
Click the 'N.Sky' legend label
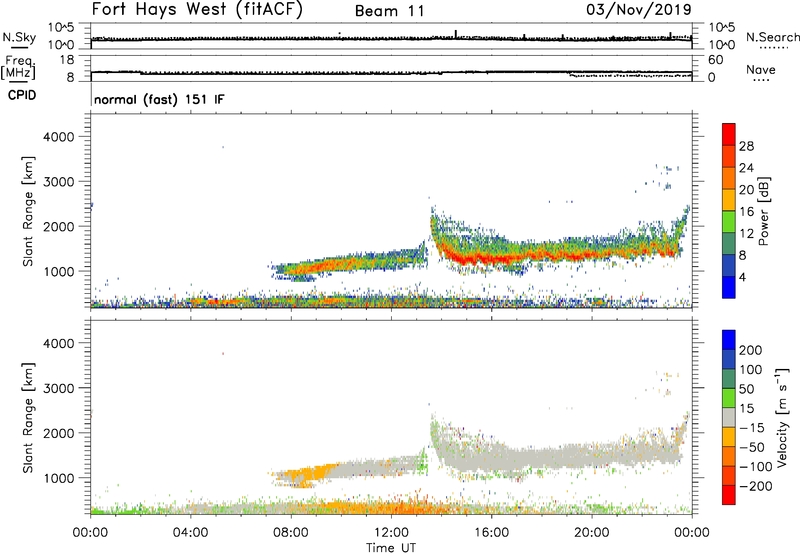click(19, 37)
